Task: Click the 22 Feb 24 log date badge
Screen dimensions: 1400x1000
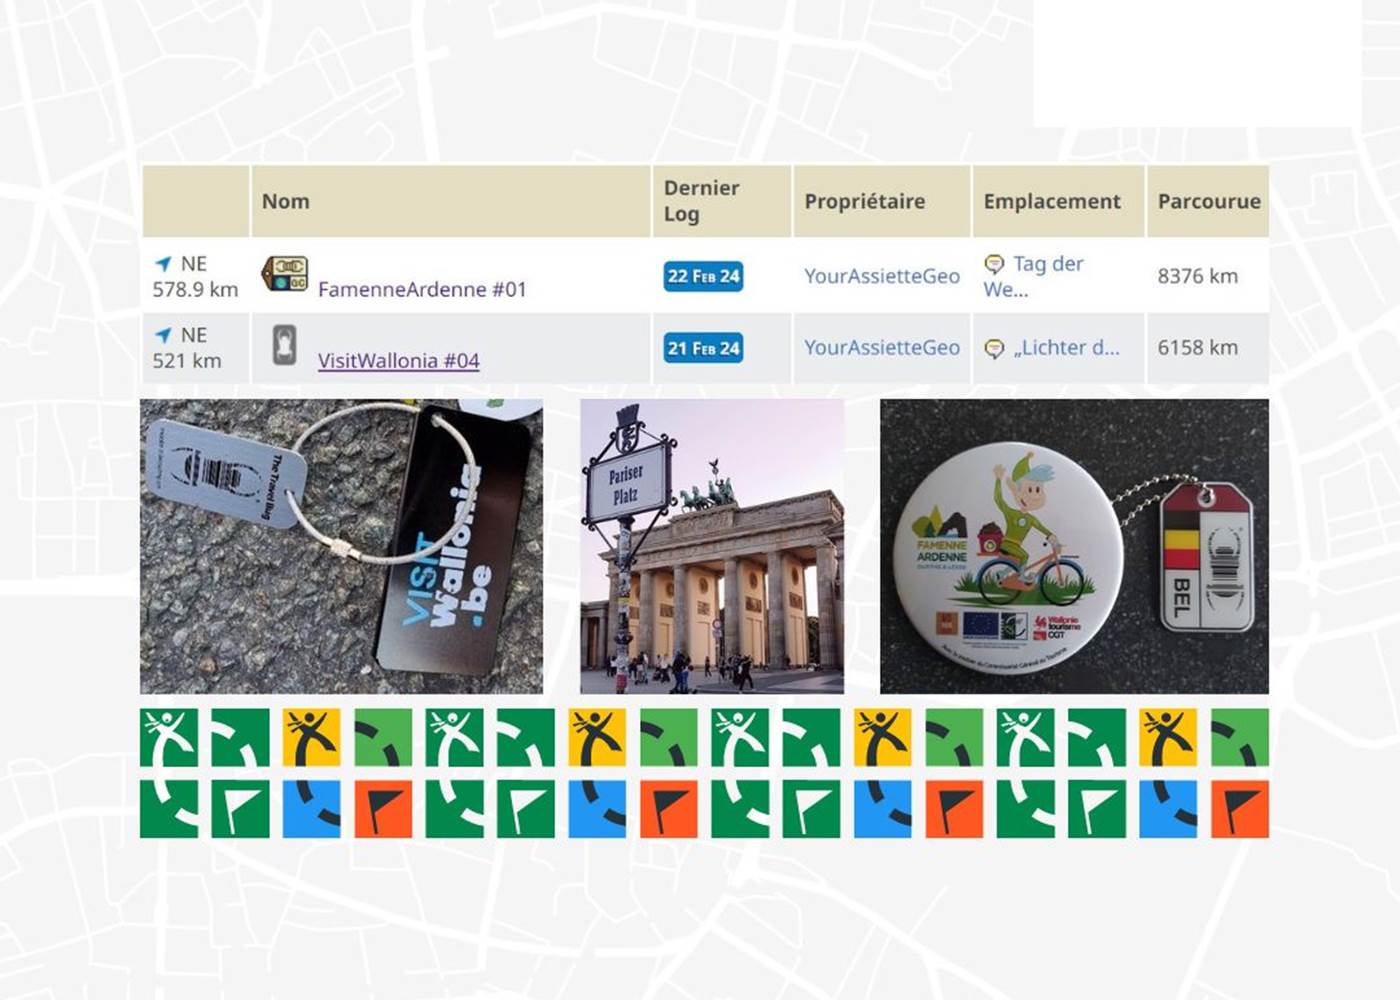Action: click(x=703, y=276)
